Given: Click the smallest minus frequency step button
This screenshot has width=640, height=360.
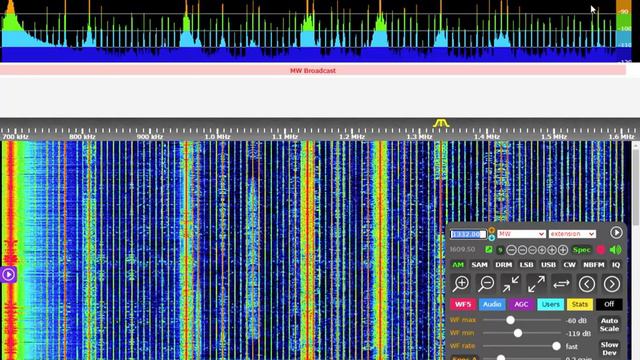Looking at the screenshot, I should click(x=532, y=250).
